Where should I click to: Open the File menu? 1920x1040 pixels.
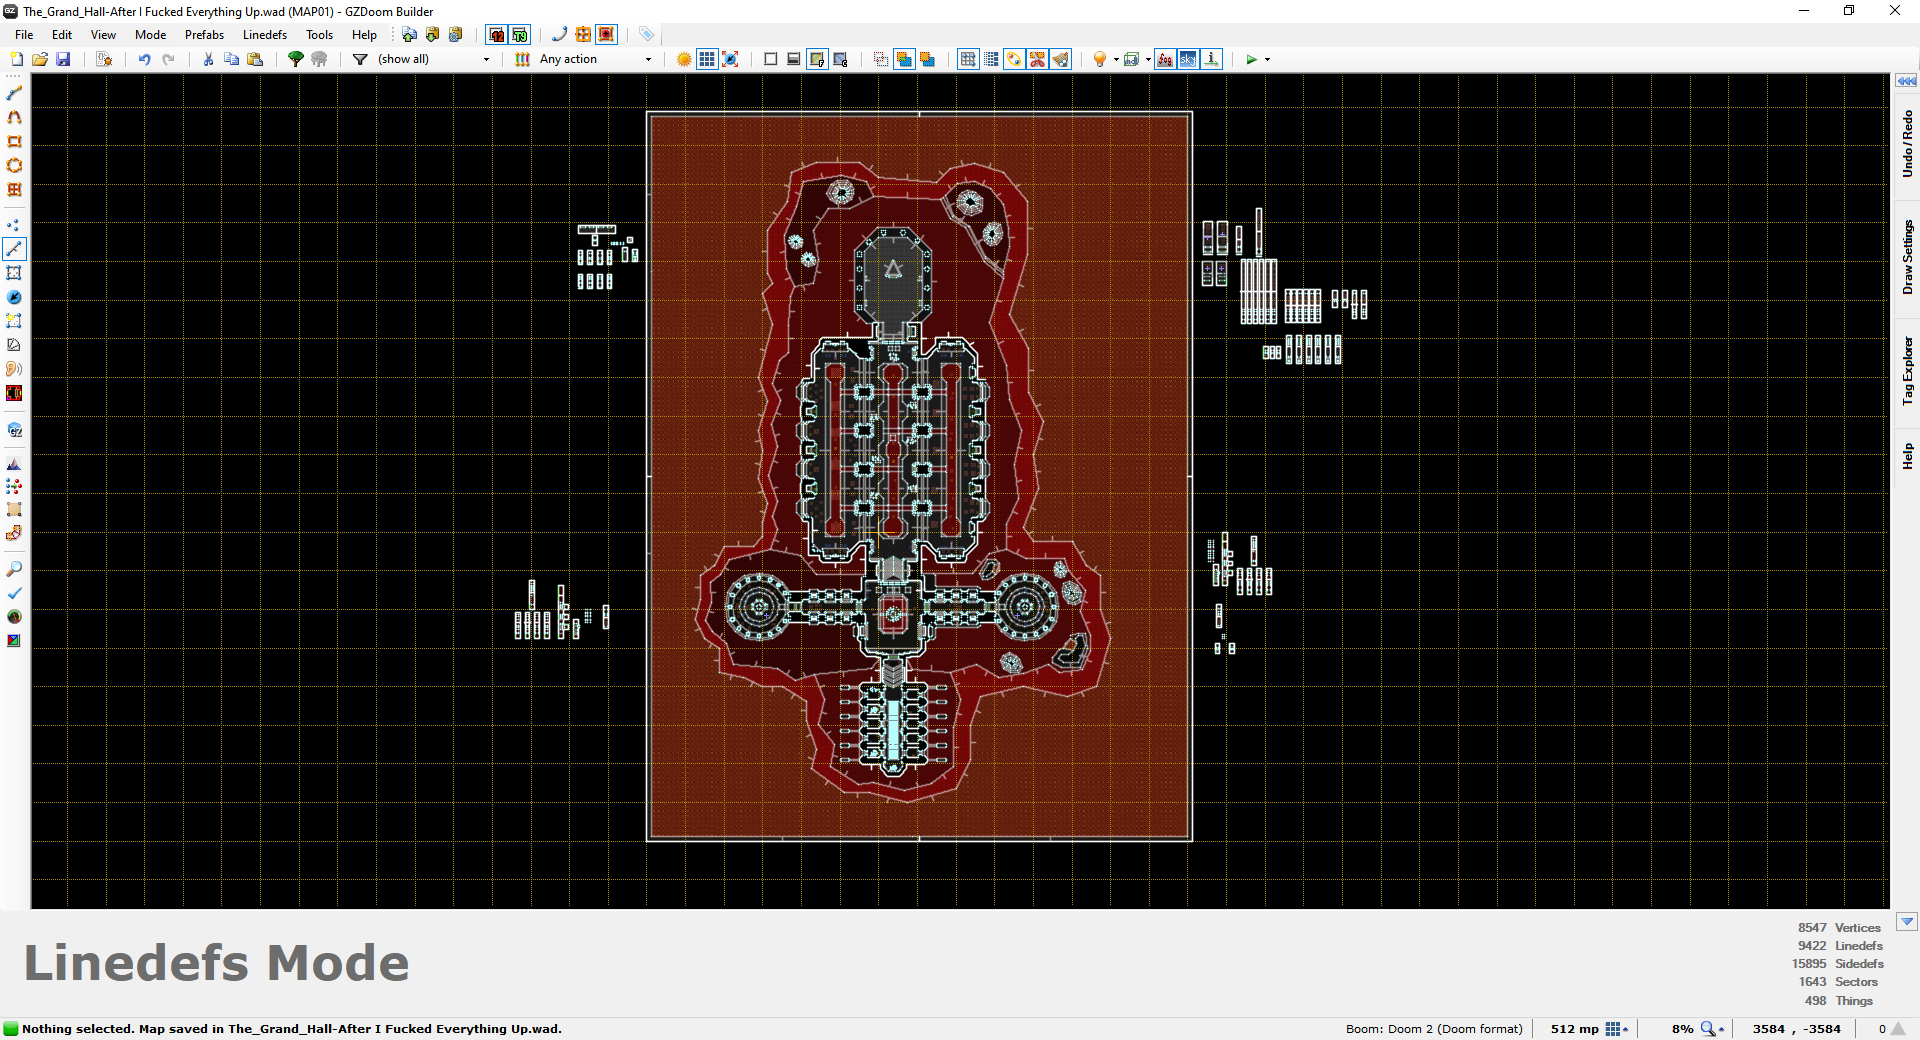click(24, 34)
